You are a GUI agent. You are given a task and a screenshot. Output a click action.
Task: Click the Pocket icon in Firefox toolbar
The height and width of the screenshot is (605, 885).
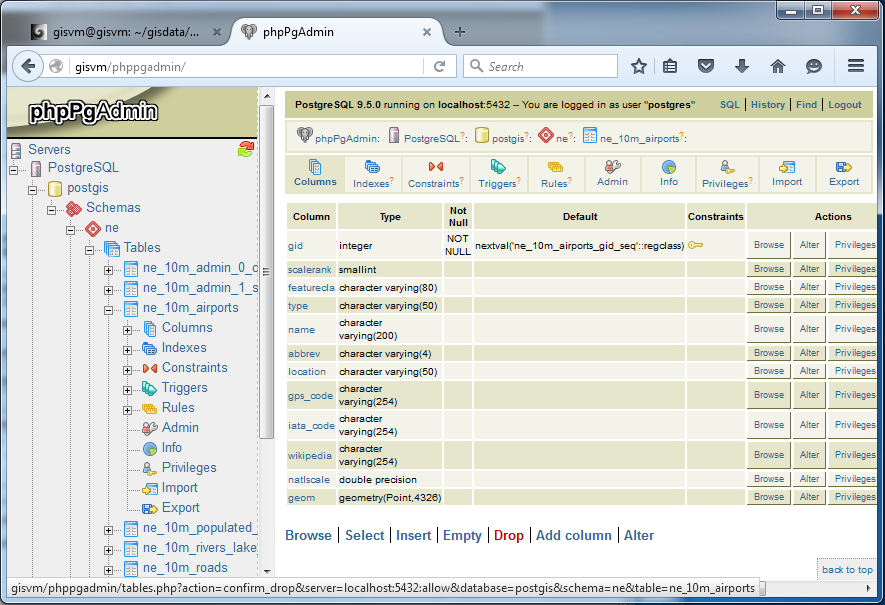[706, 66]
